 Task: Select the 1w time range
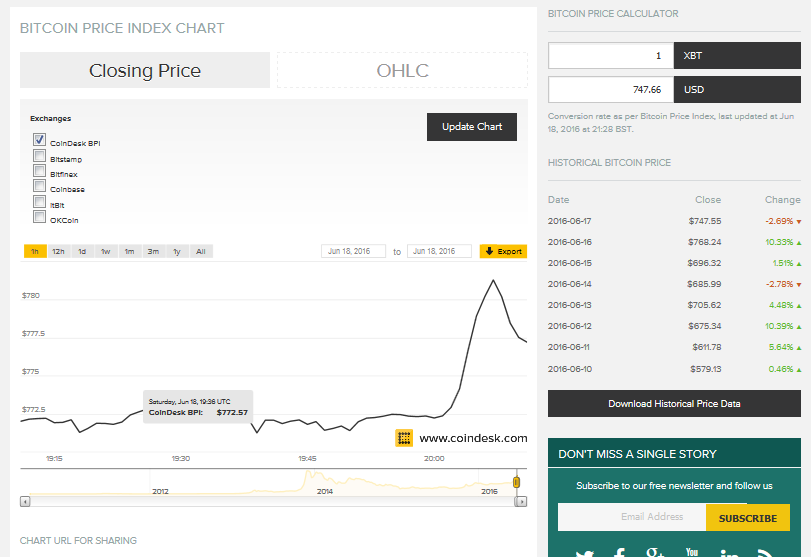106,251
